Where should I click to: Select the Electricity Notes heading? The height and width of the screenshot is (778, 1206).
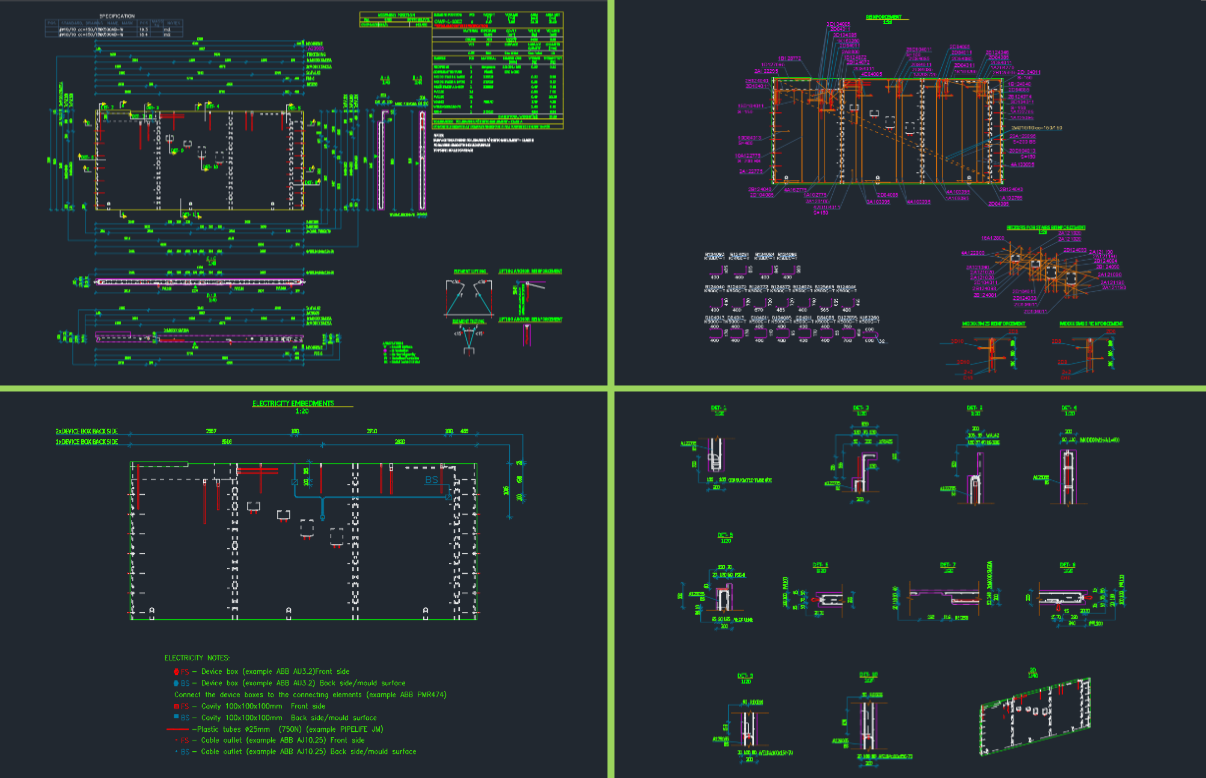point(196,657)
